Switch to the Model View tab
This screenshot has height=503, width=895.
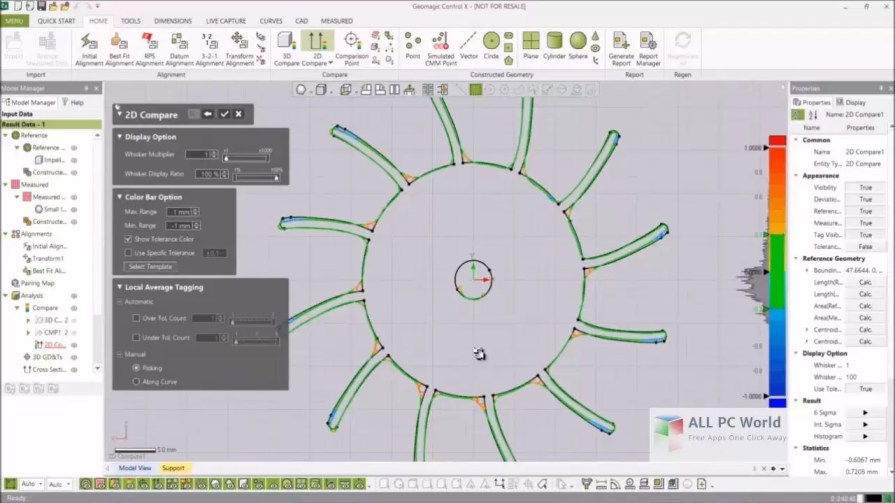point(135,468)
